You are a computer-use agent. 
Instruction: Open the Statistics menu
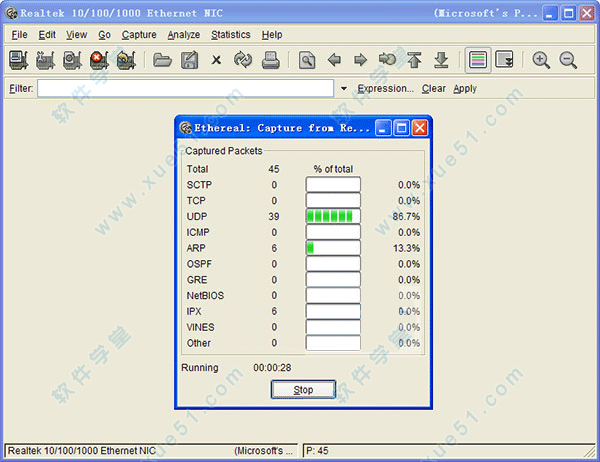(231, 35)
